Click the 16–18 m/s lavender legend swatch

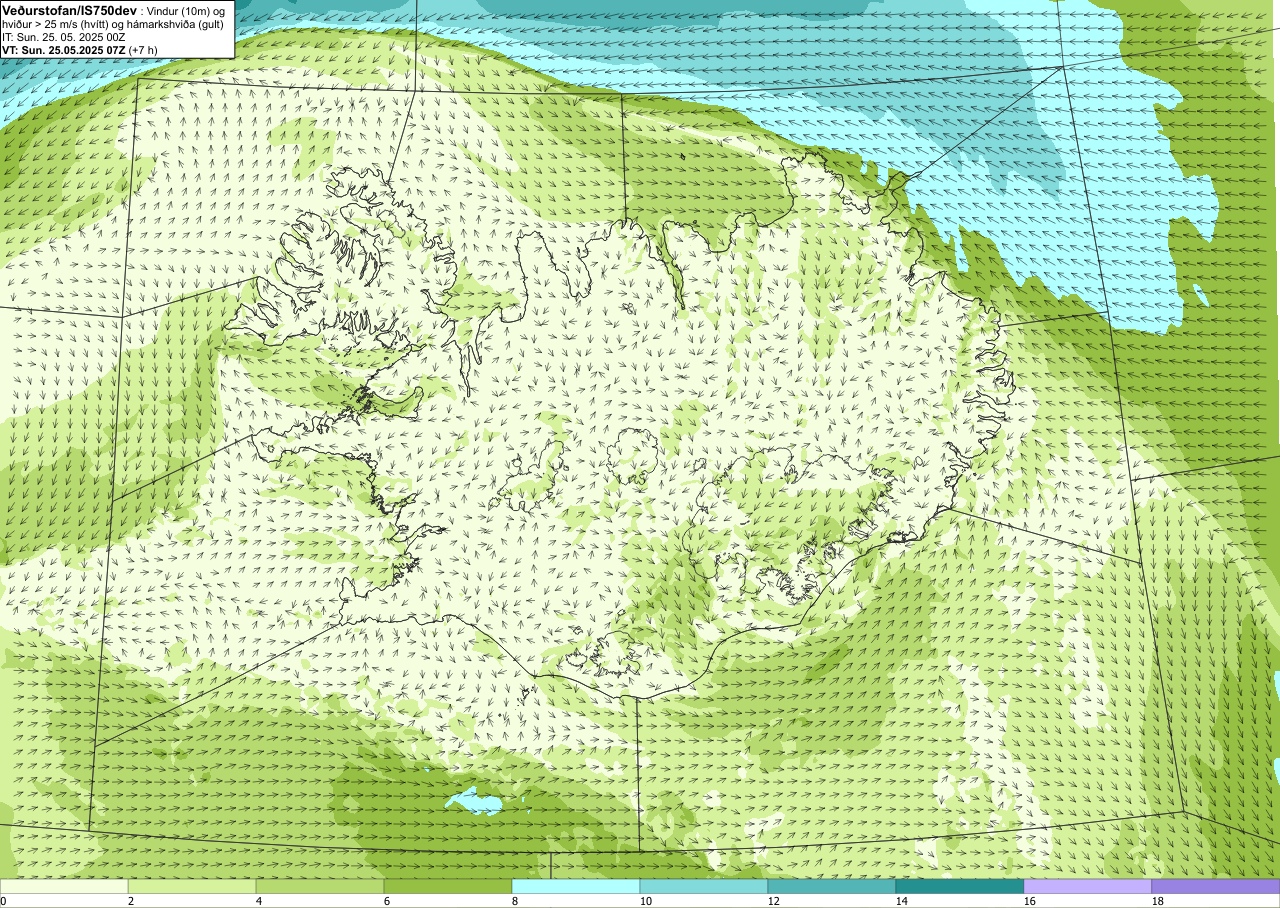coord(1088,887)
